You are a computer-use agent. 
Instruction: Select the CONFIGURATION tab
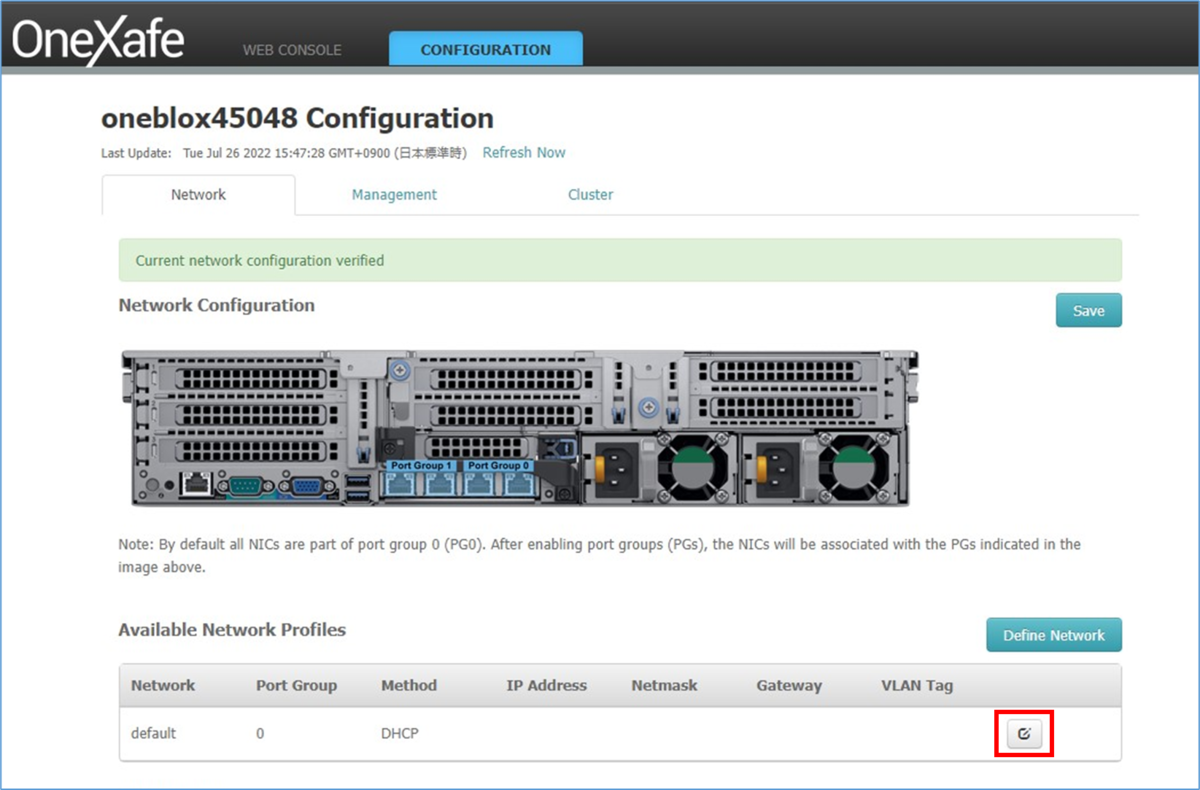(485, 49)
